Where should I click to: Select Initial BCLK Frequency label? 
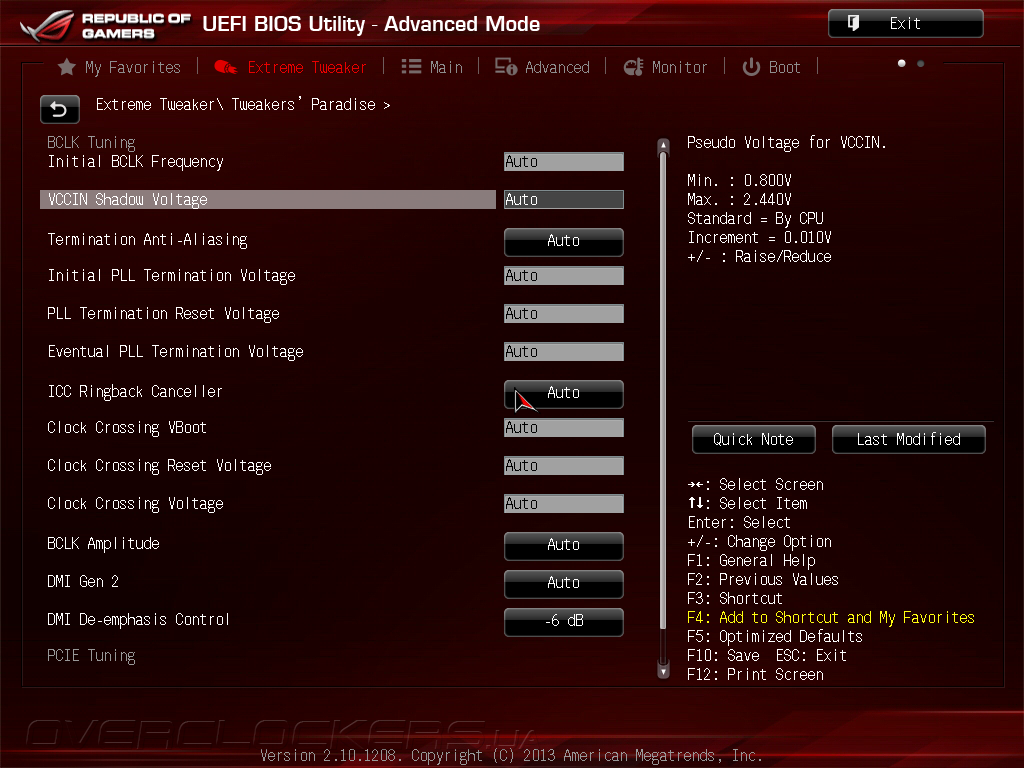pos(135,162)
